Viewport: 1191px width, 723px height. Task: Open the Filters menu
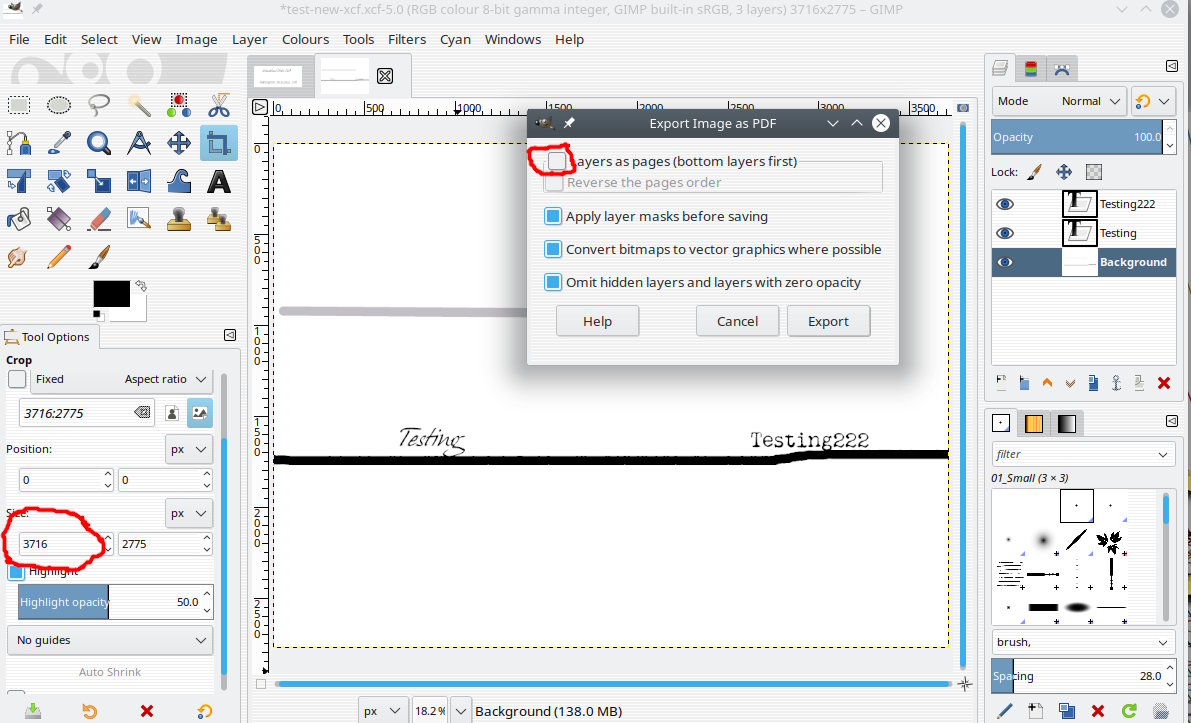pos(406,39)
